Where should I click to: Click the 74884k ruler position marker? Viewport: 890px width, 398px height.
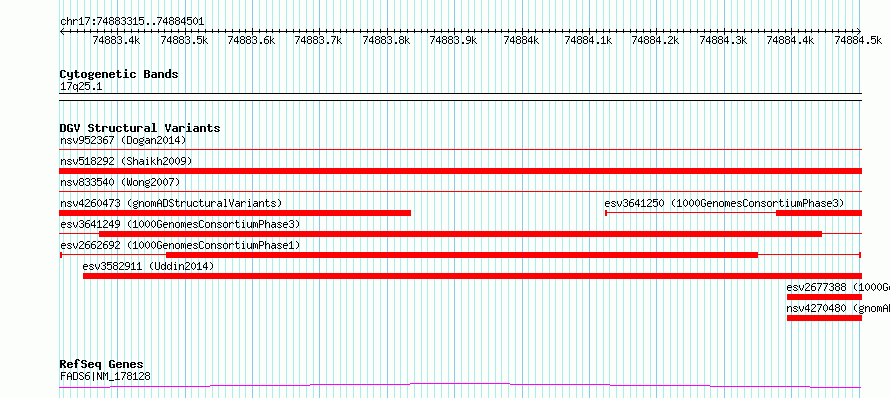click(x=521, y=40)
